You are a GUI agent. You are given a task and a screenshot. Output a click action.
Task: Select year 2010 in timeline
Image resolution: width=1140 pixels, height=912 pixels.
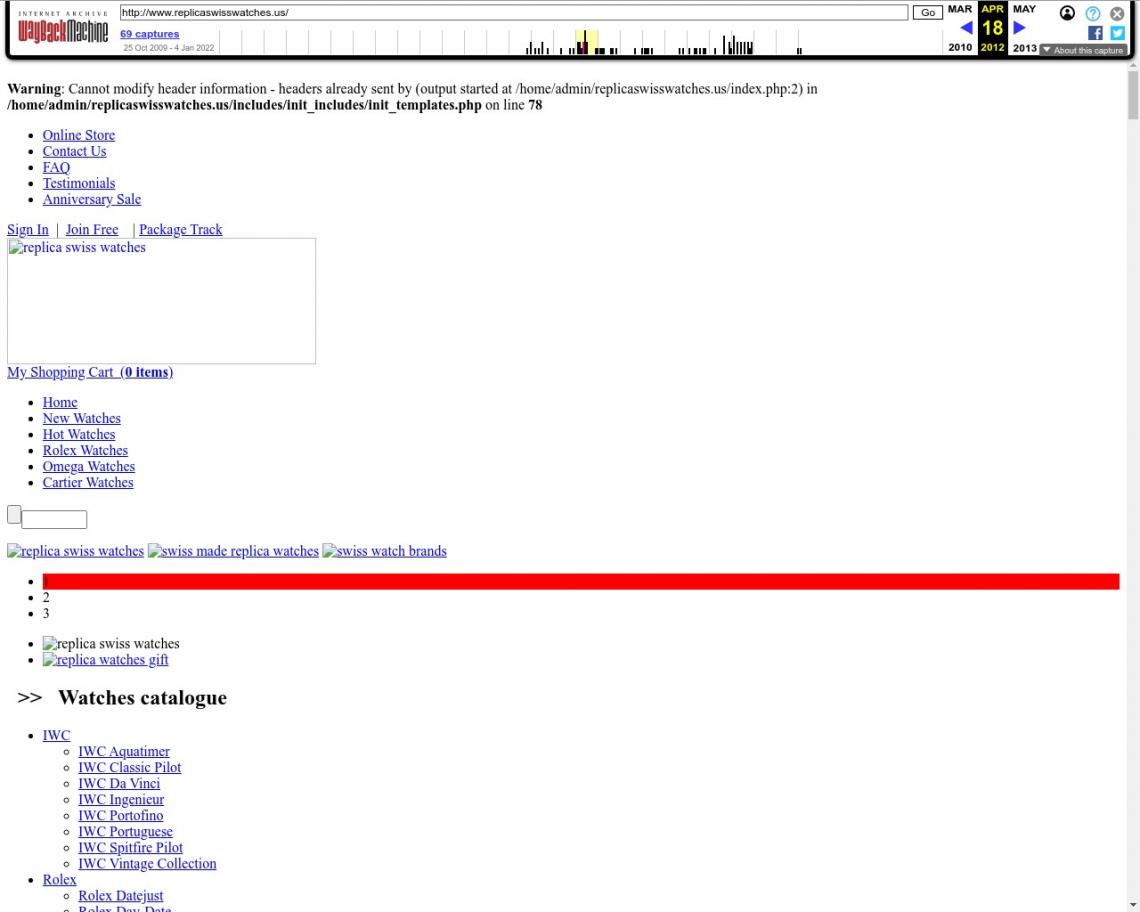coord(960,47)
